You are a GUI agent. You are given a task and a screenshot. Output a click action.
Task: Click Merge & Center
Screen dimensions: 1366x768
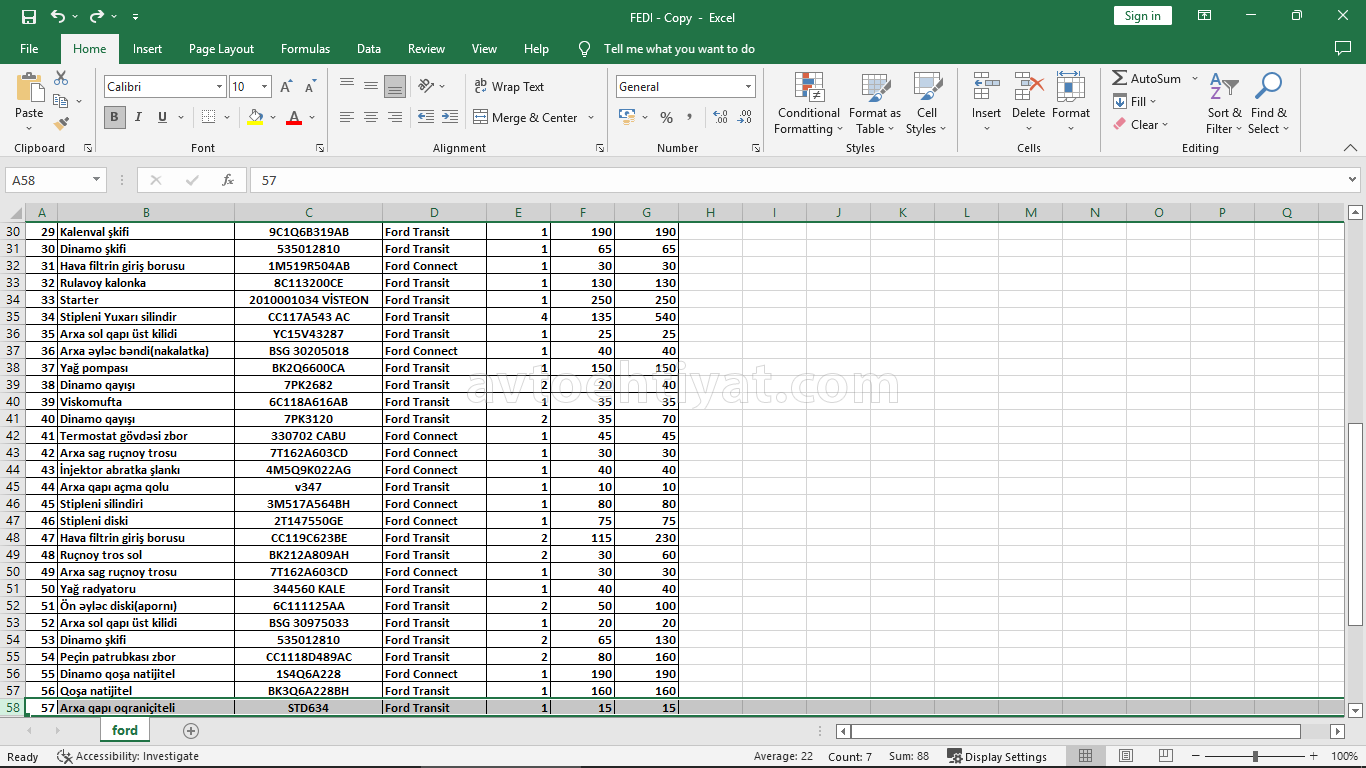click(x=526, y=117)
